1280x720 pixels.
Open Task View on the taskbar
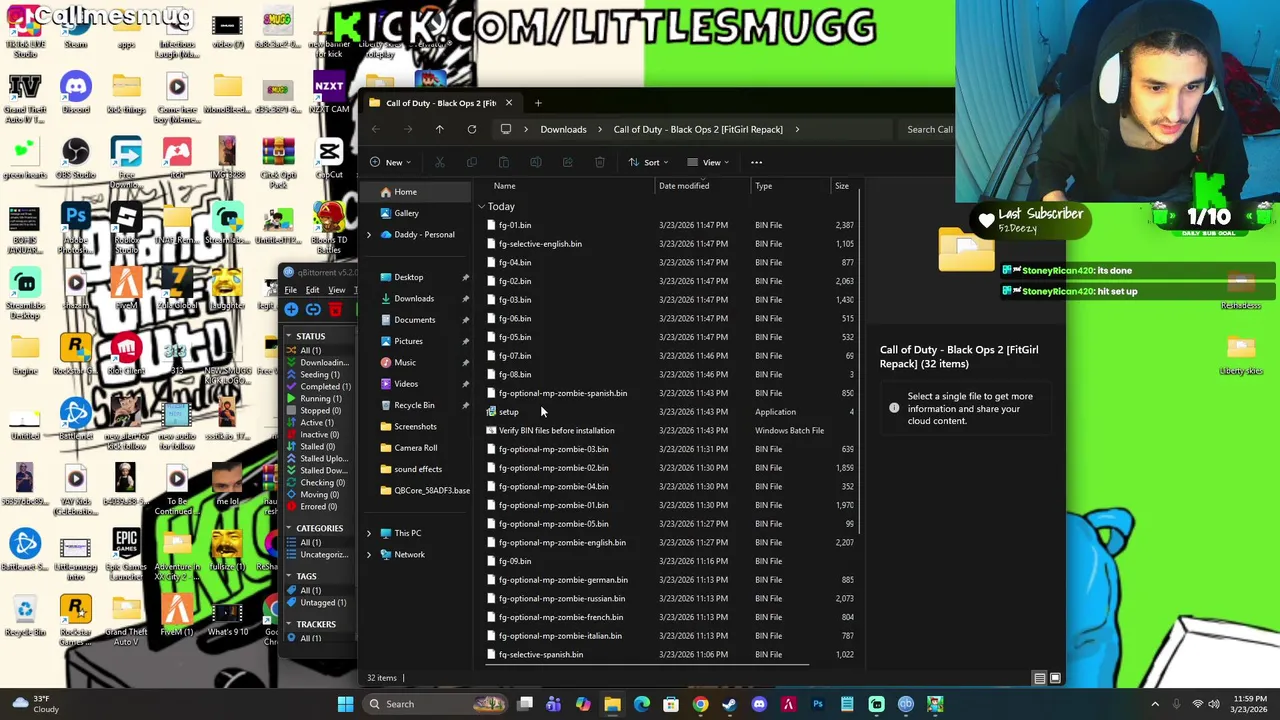525,704
